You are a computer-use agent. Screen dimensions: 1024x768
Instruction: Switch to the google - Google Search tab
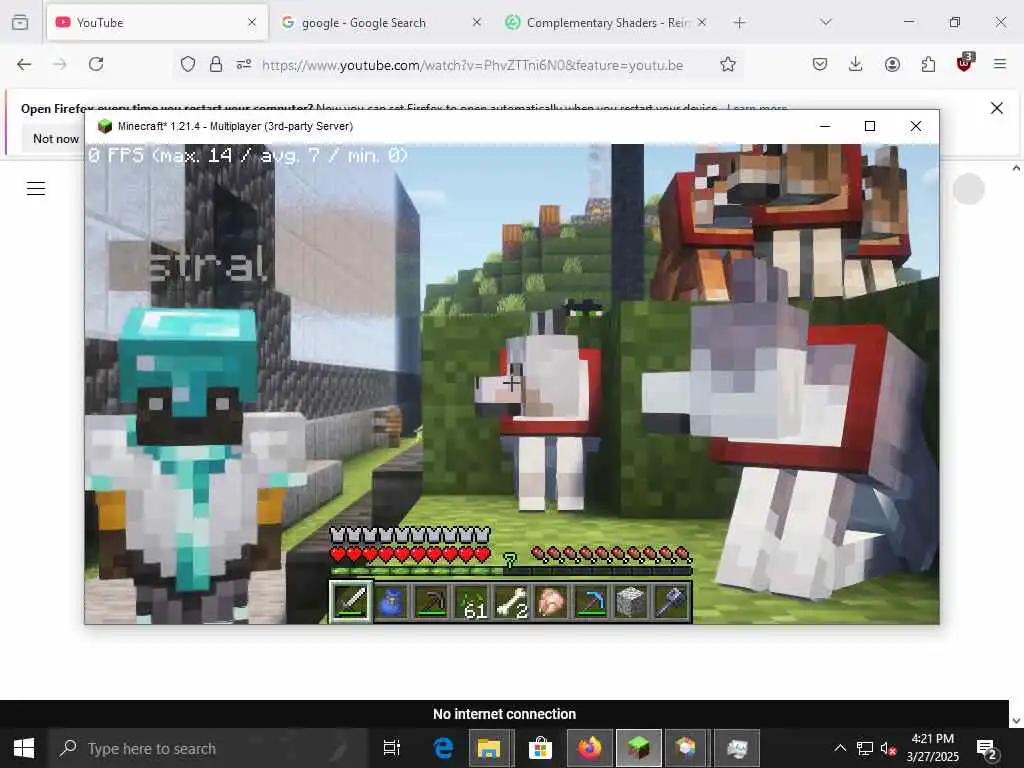[382, 23]
